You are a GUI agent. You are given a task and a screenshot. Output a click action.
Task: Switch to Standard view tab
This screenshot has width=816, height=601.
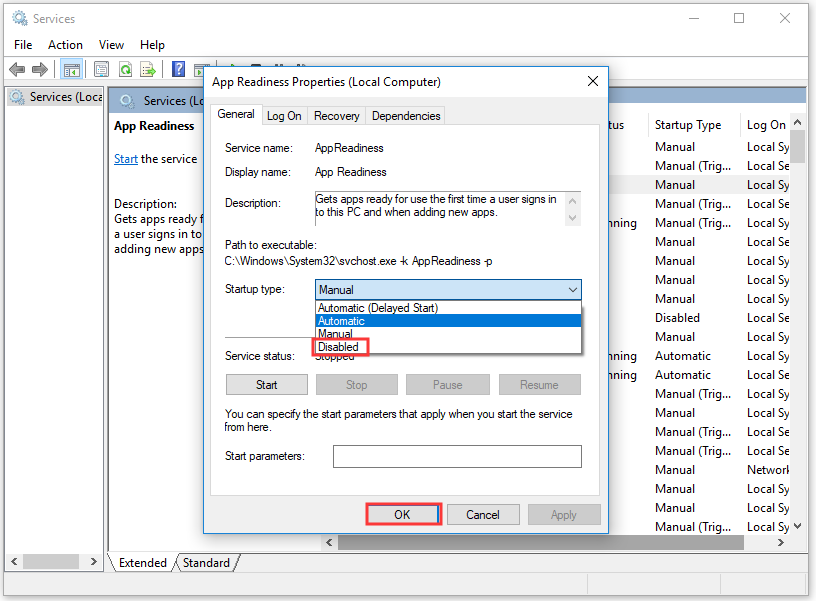coord(206,563)
